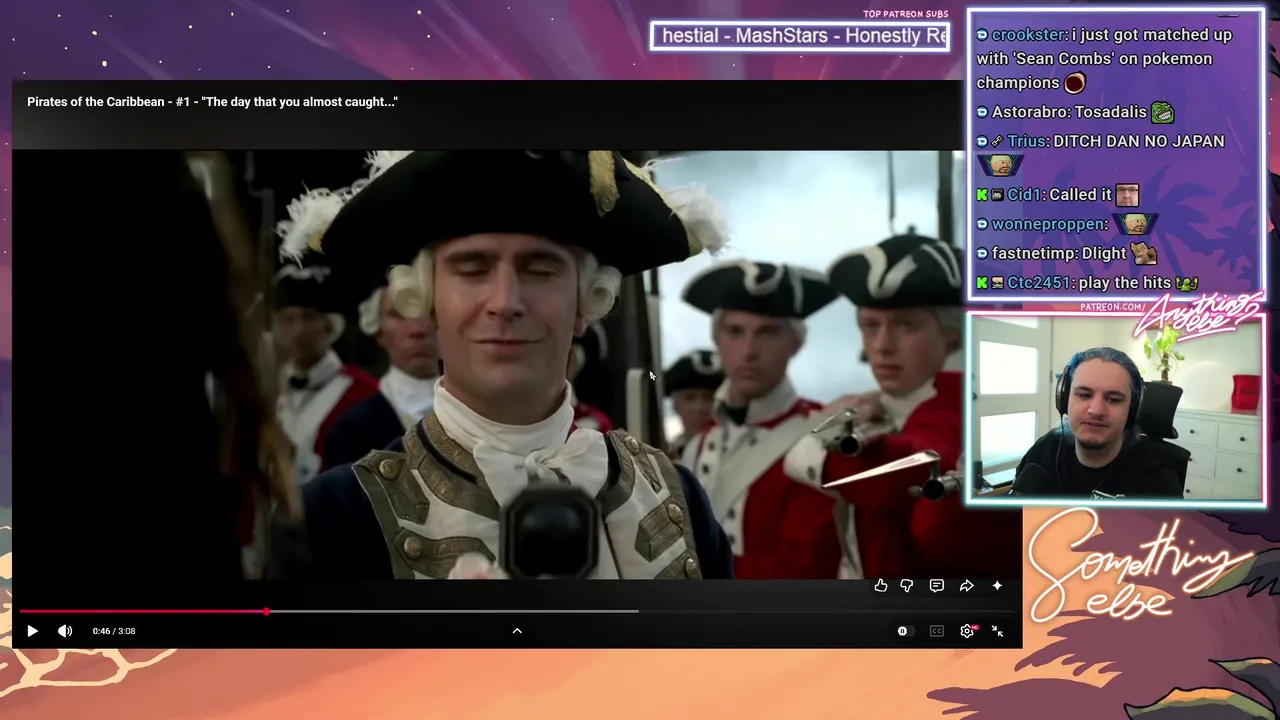Open the video title 'Pirates of the Caribbean - #1'
The image size is (1280, 720).
(212, 102)
